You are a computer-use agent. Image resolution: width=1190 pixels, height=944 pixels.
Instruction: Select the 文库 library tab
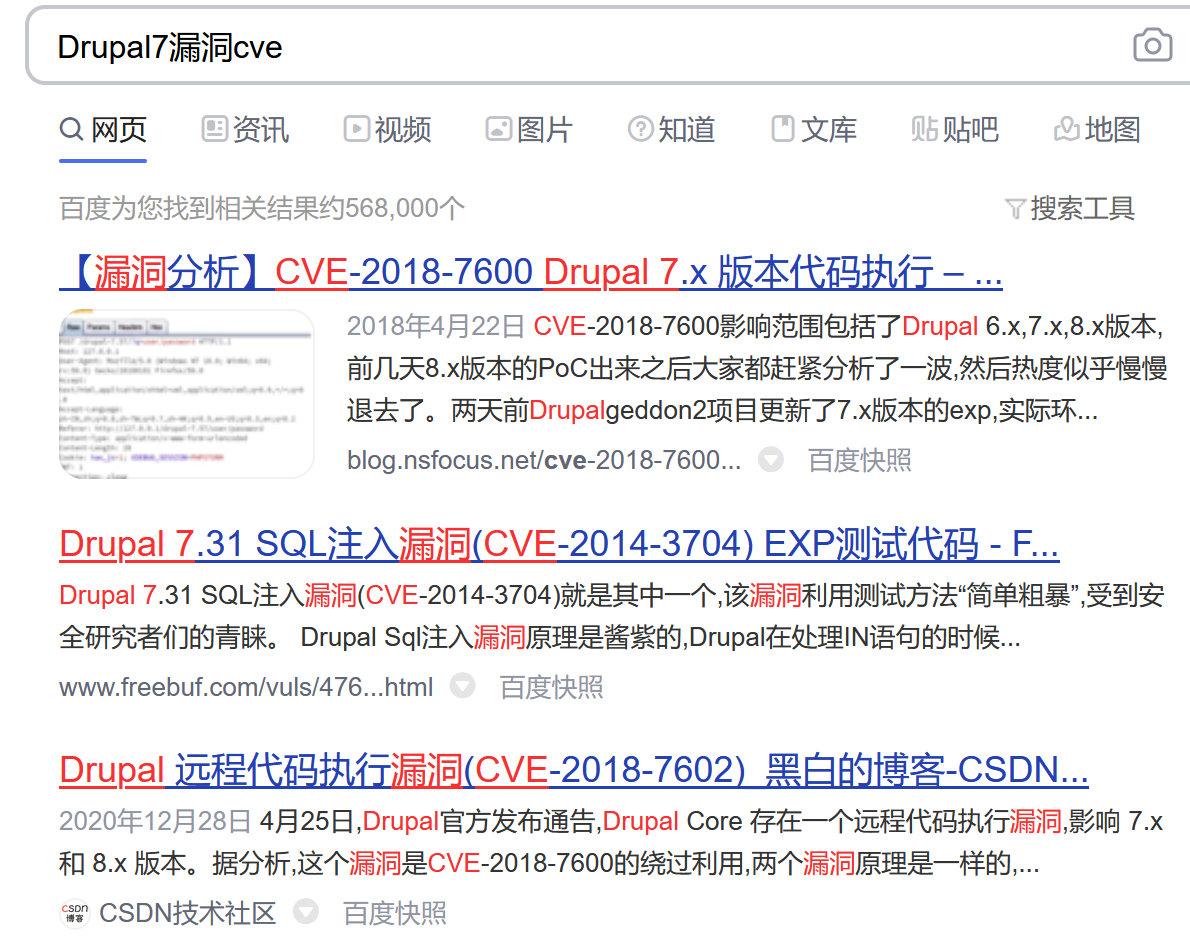click(x=814, y=129)
